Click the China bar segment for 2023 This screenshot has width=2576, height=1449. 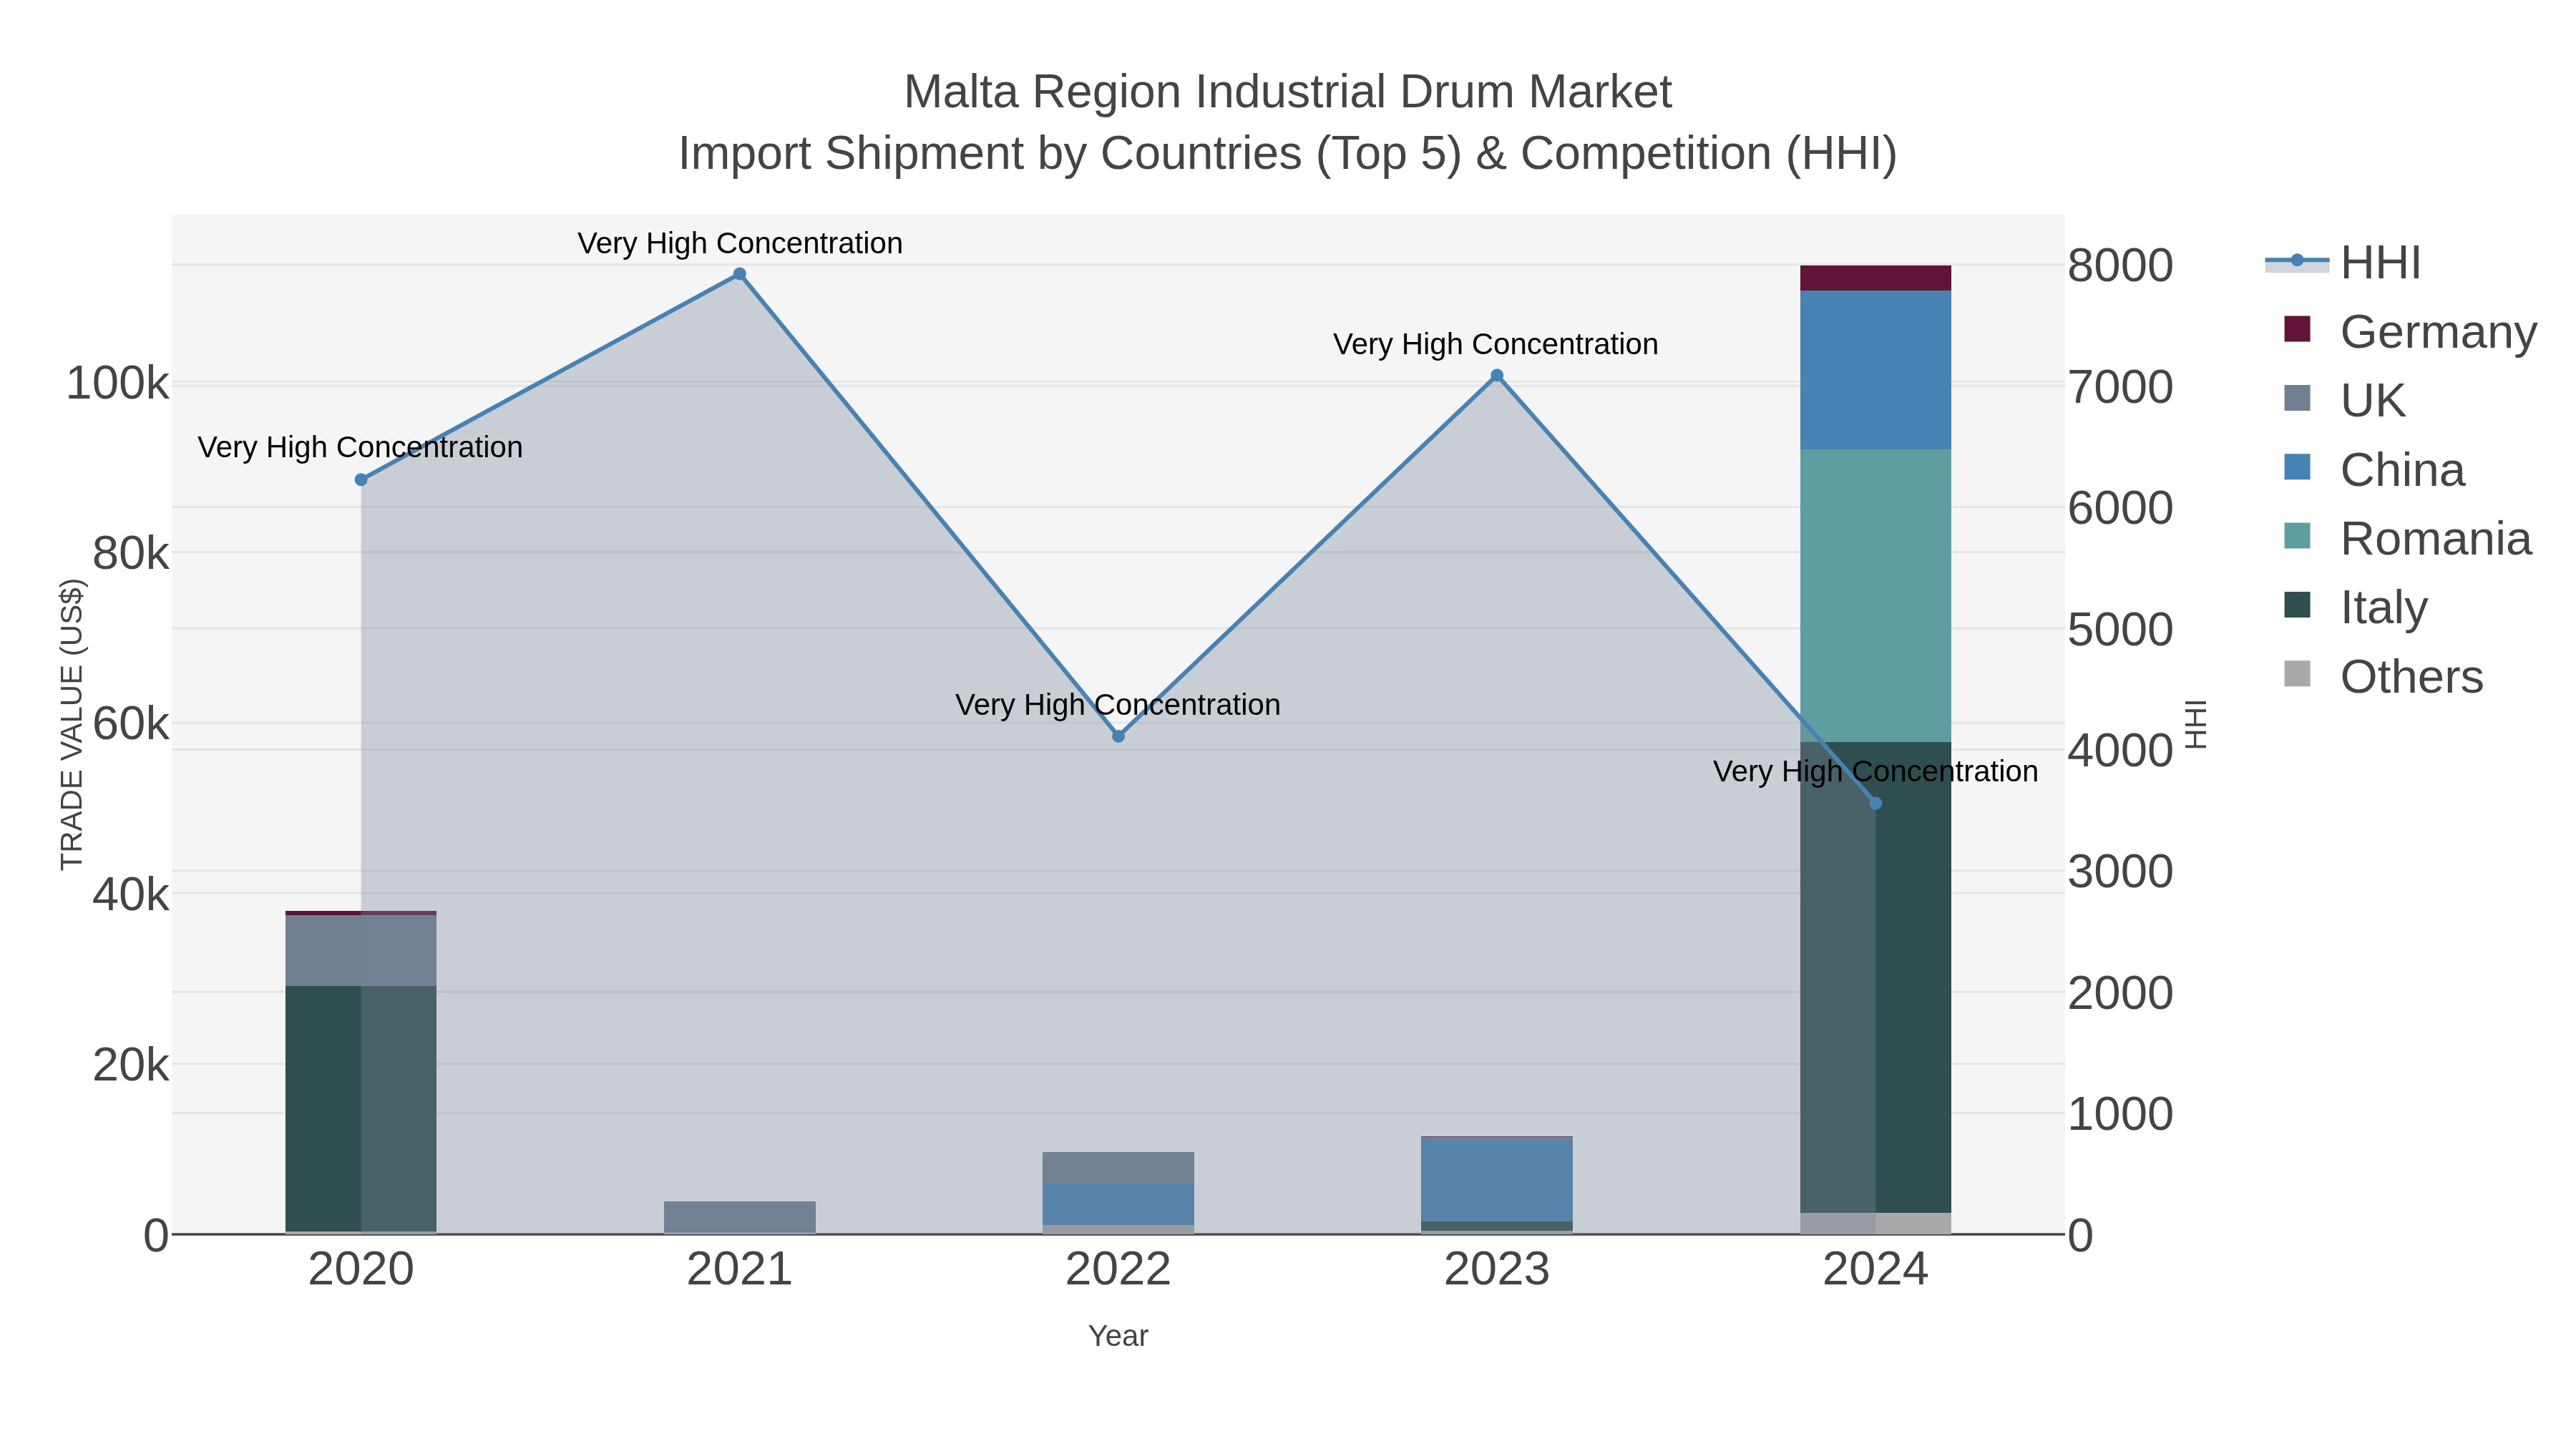click(x=1497, y=1180)
